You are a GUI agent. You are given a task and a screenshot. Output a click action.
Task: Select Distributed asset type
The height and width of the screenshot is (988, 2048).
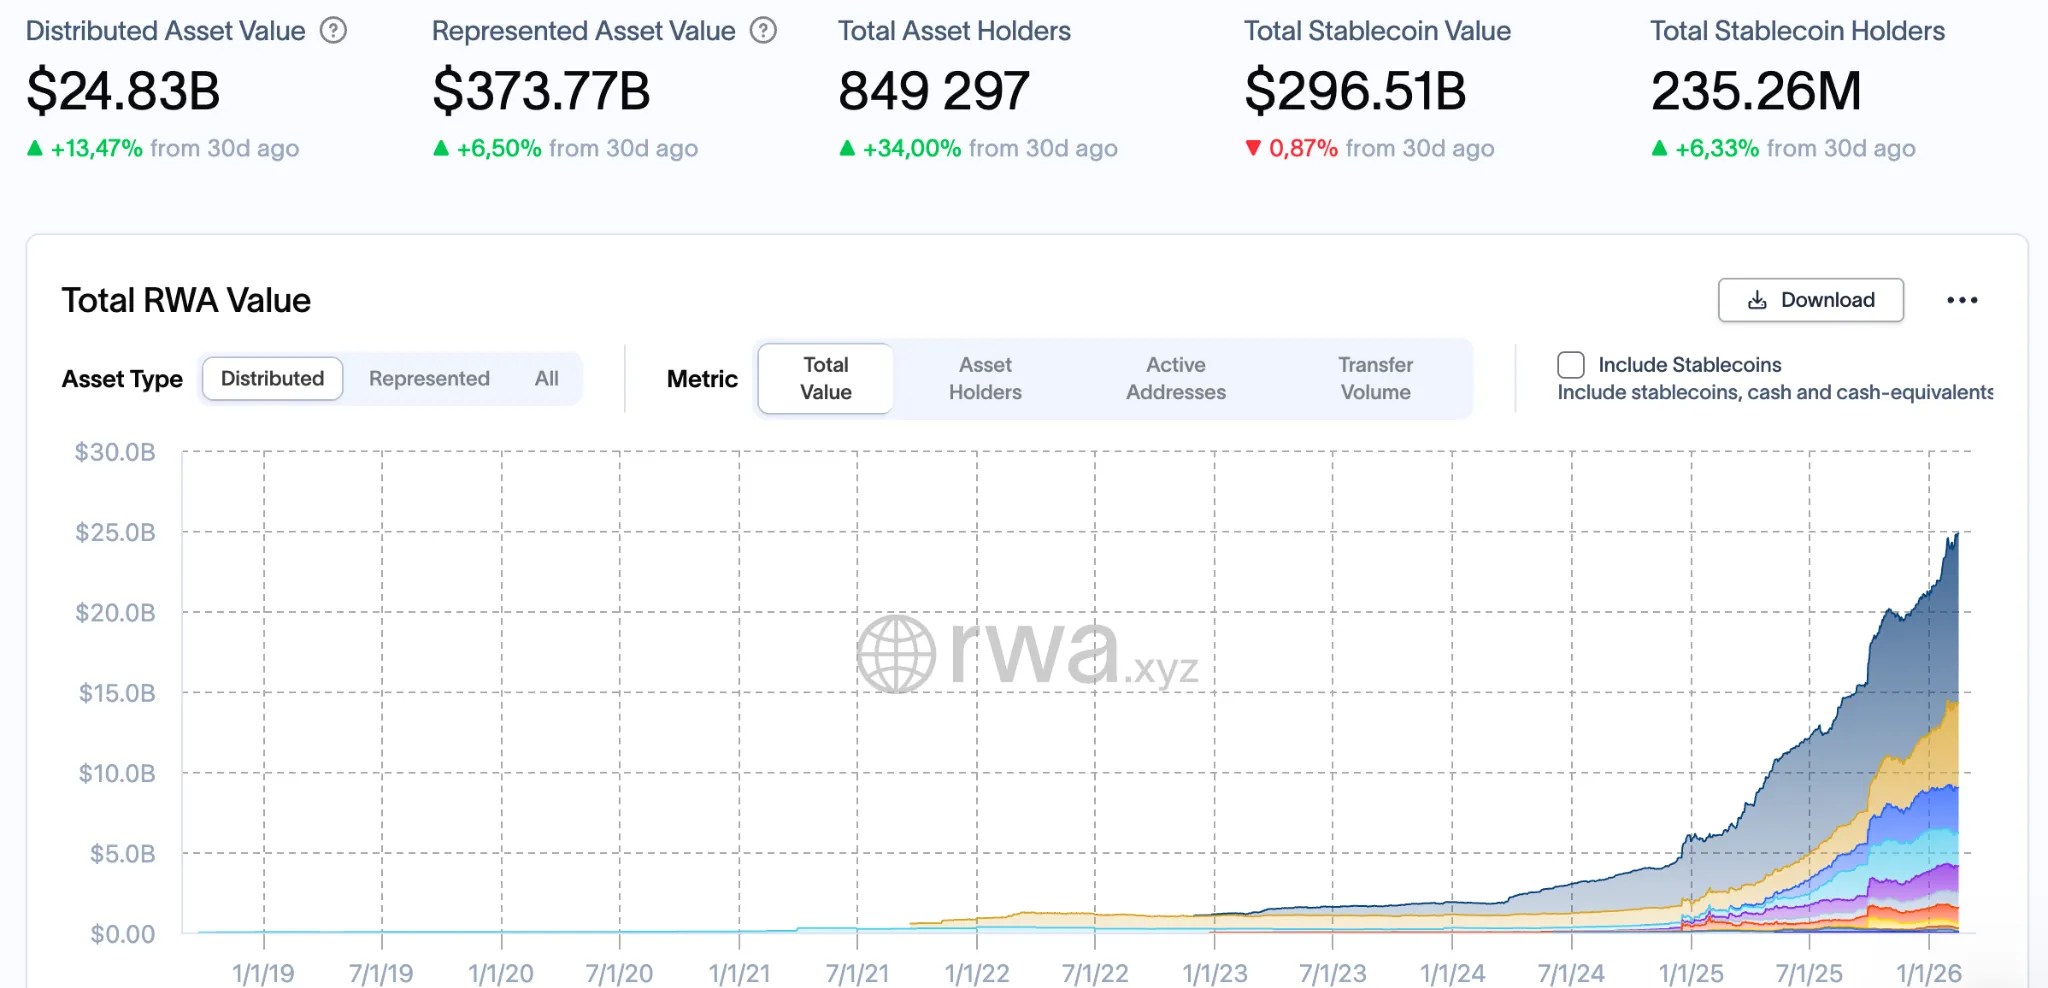coord(272,379)
